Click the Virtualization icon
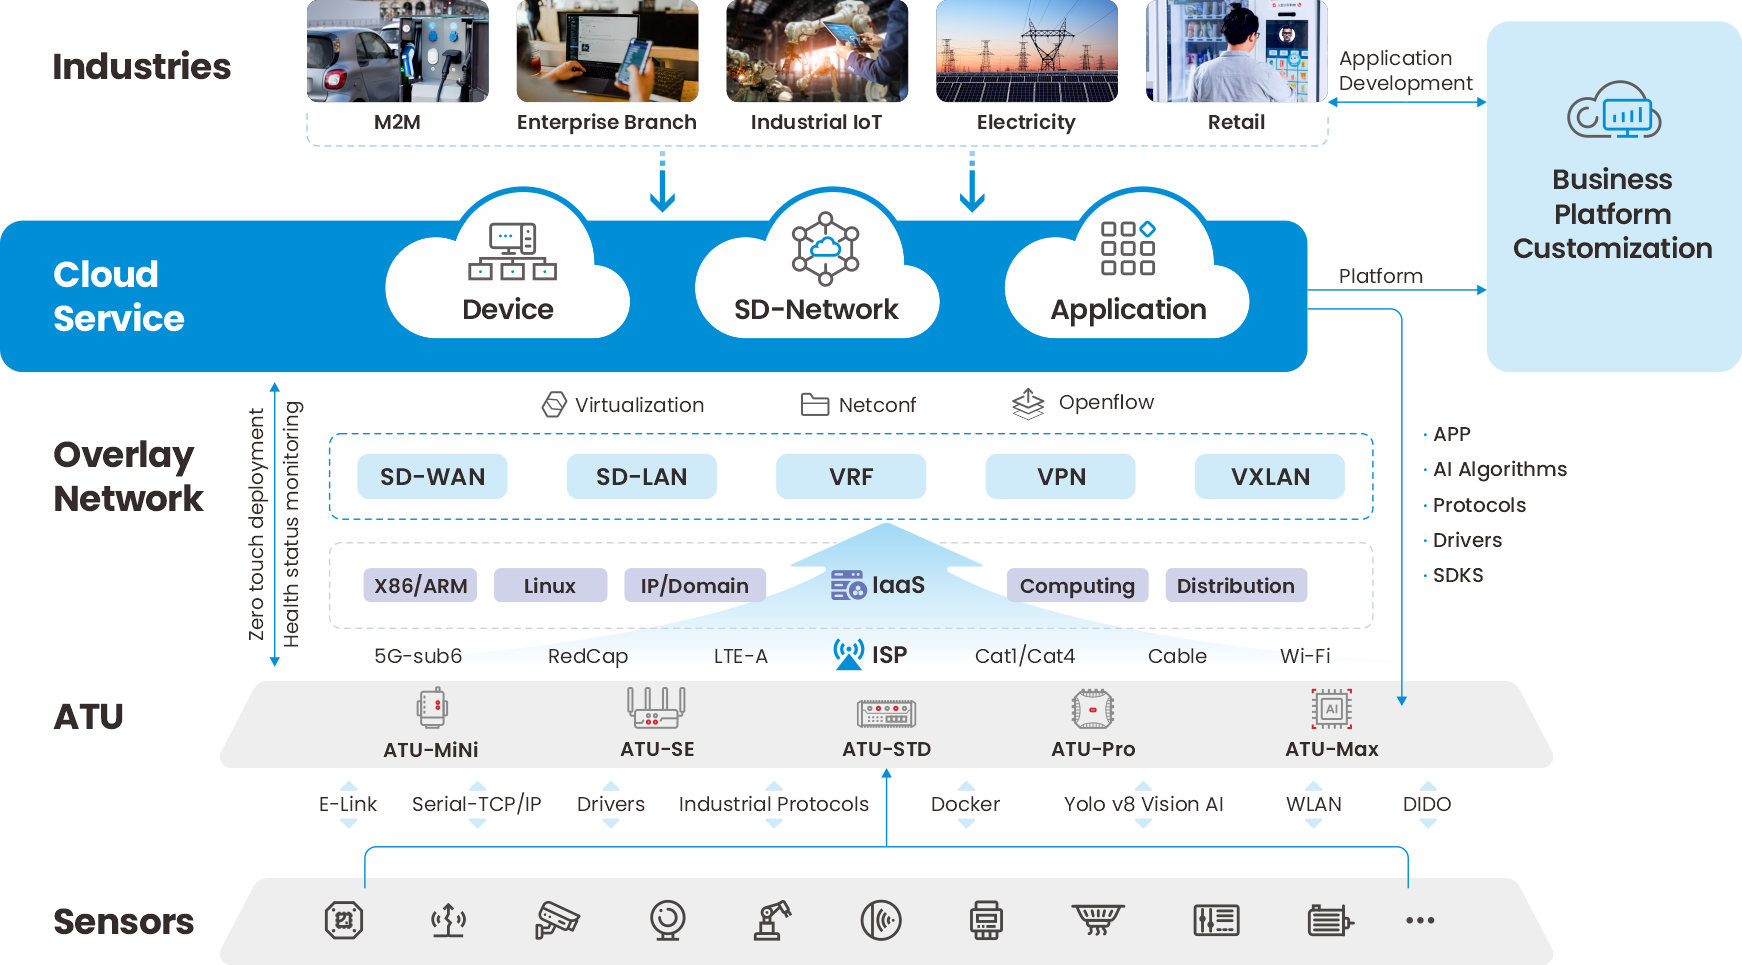The height and width of the screenshot is (965, 1742). coord(554,404)
